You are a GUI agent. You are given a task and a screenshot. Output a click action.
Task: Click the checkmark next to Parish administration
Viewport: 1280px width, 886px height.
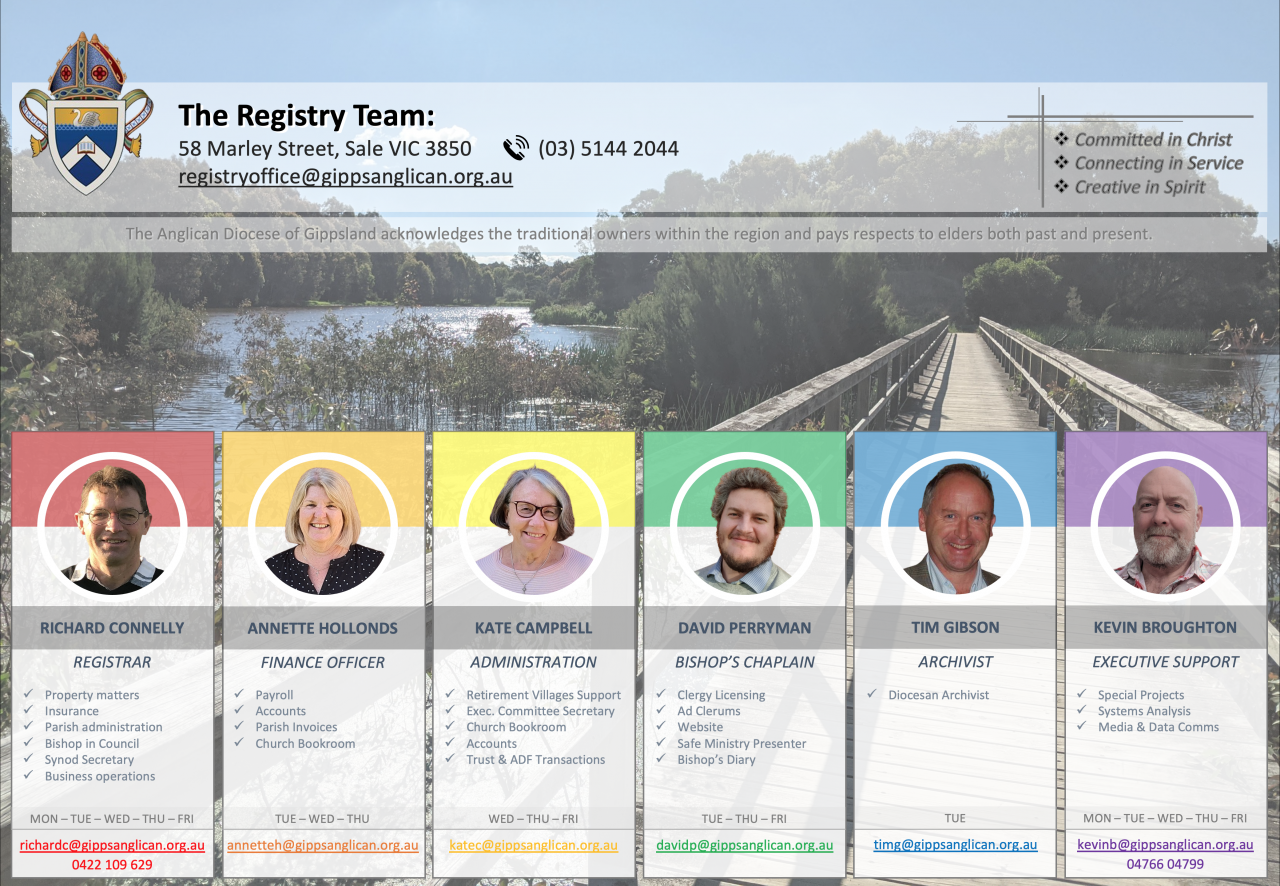click(27, 726)
